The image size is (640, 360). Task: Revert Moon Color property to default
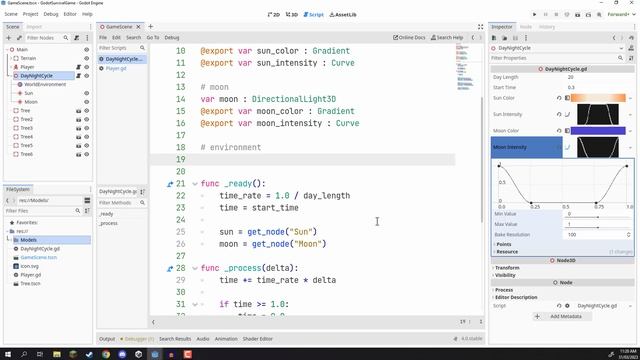pyautogui.click(x=559, y=131)
